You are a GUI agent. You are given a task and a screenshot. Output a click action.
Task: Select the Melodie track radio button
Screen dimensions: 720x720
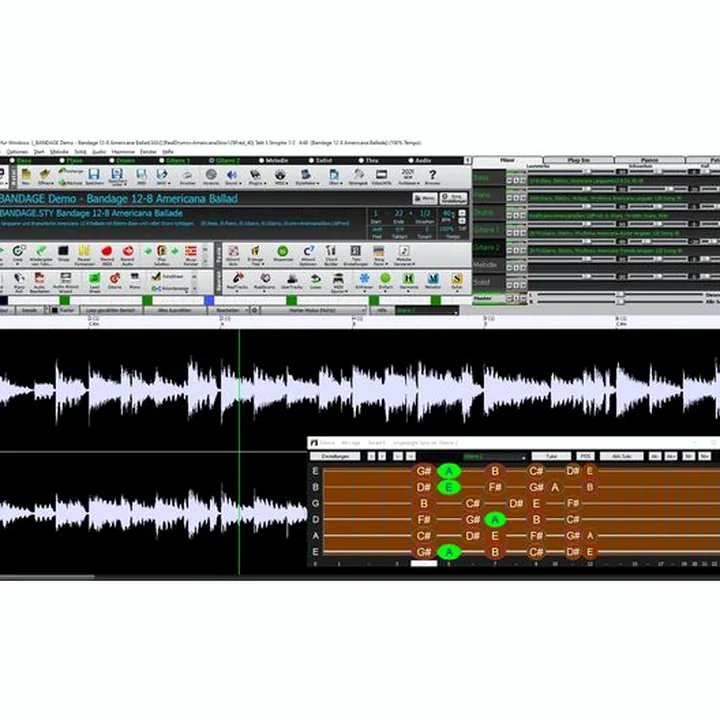point(261,161)
